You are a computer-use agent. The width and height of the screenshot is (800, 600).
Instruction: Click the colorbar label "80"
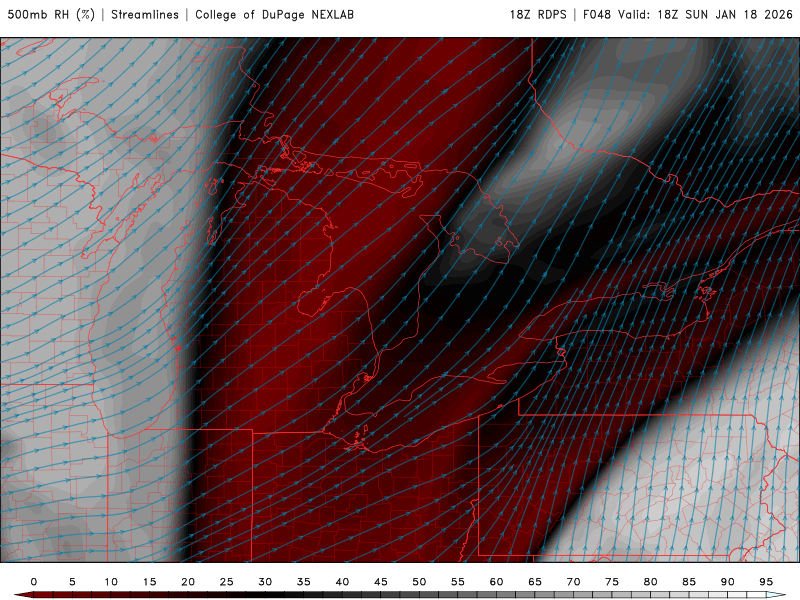tap(651, 582)
